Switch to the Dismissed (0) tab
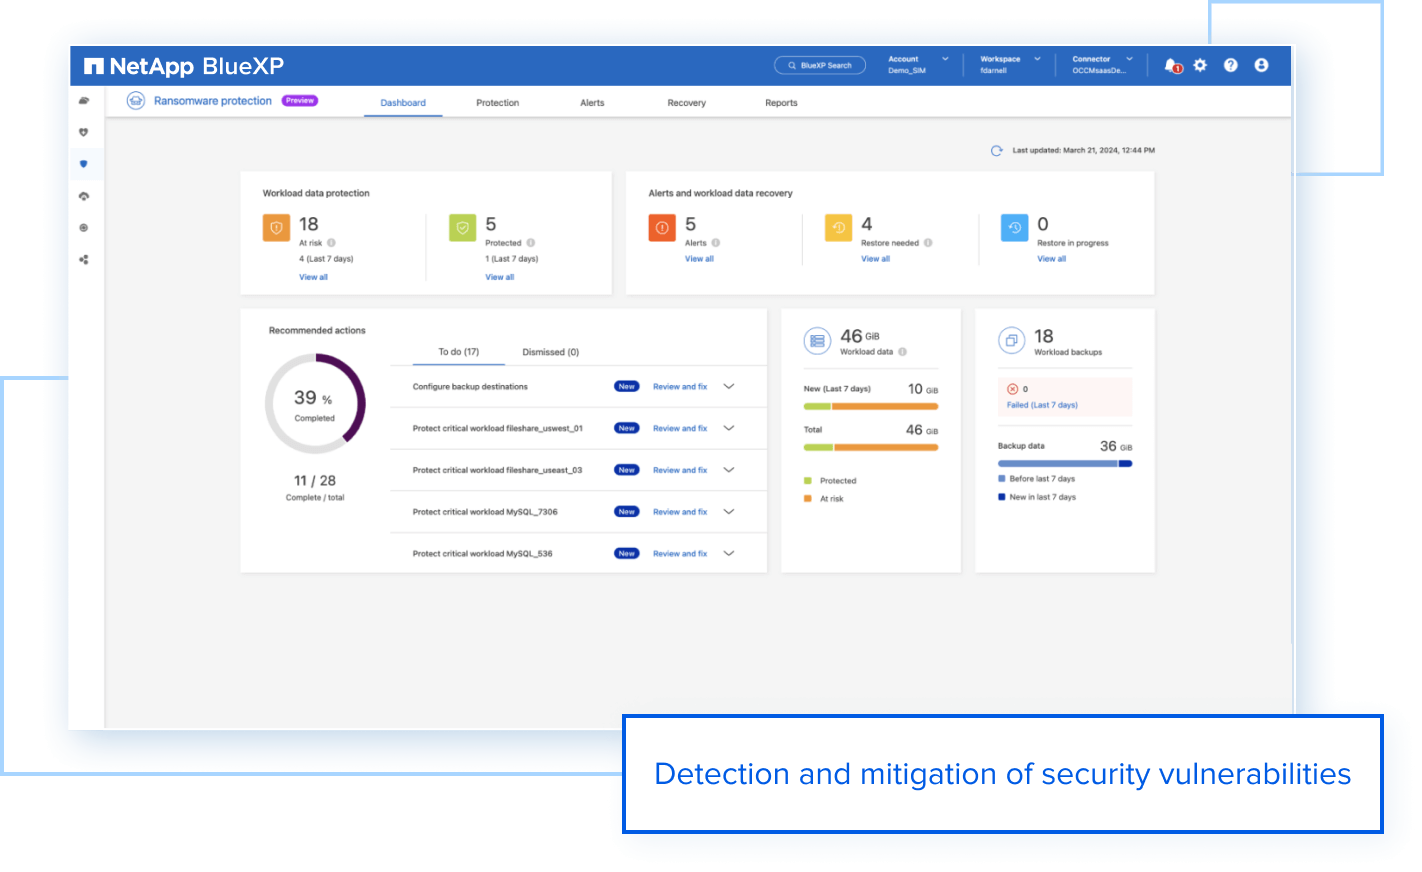This screenshot has height=872, width=1422. pyautogui.click(x=549, y=351)
